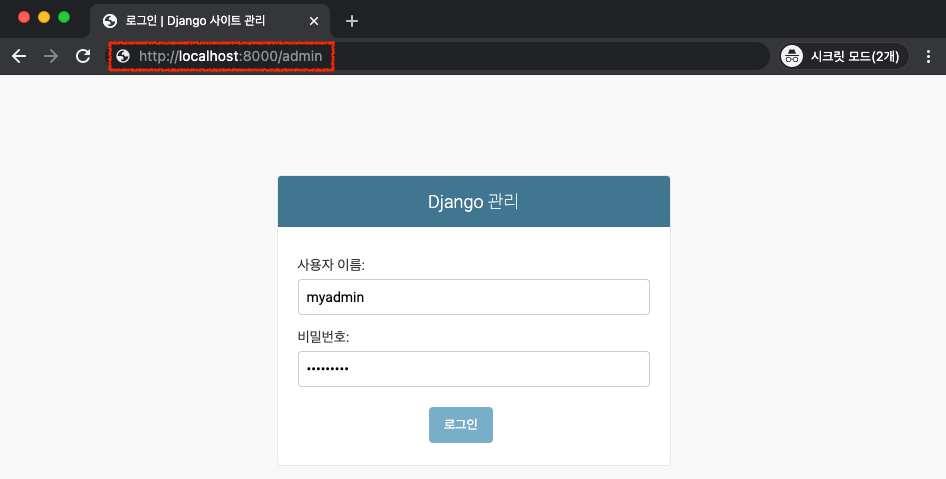Go back with the browser back arrow
The image size is (946, 479).
coord(19,56)
